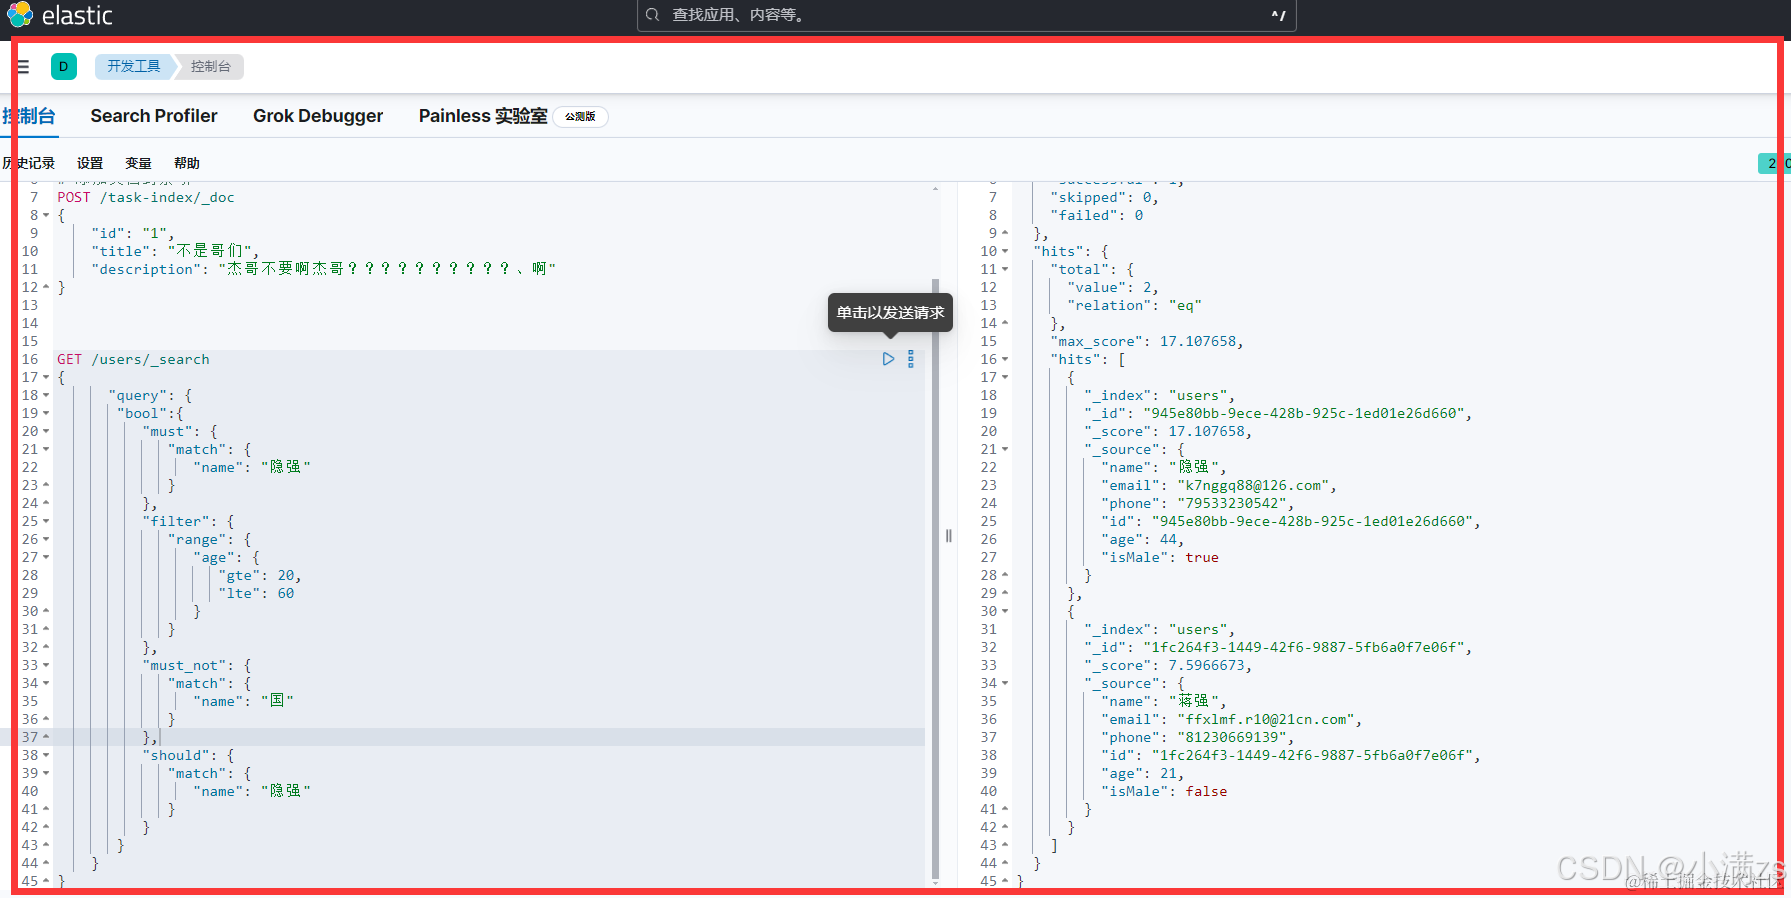This screenshot has height=898, width=1791.
Task: Click the k7nggq88@126.com email value
Action: click(x=1253, y=485)
